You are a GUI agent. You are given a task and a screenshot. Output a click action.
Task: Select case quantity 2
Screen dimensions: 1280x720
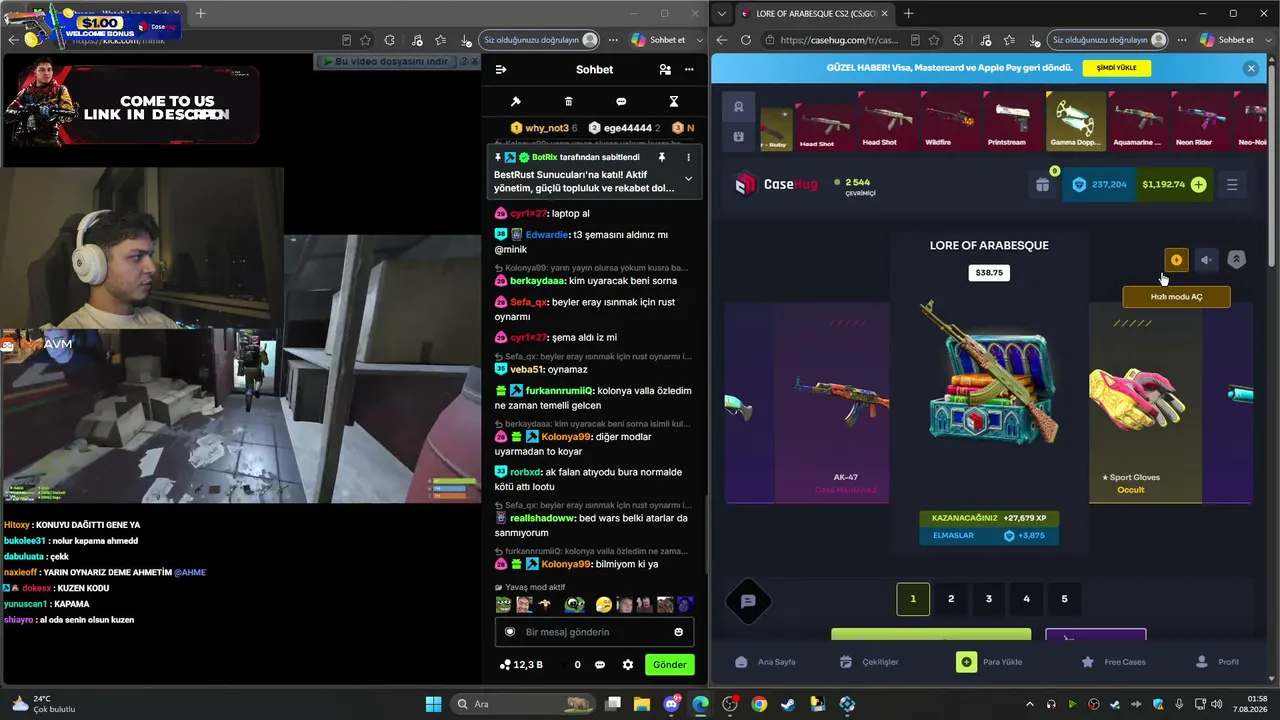tap(951, 599)
